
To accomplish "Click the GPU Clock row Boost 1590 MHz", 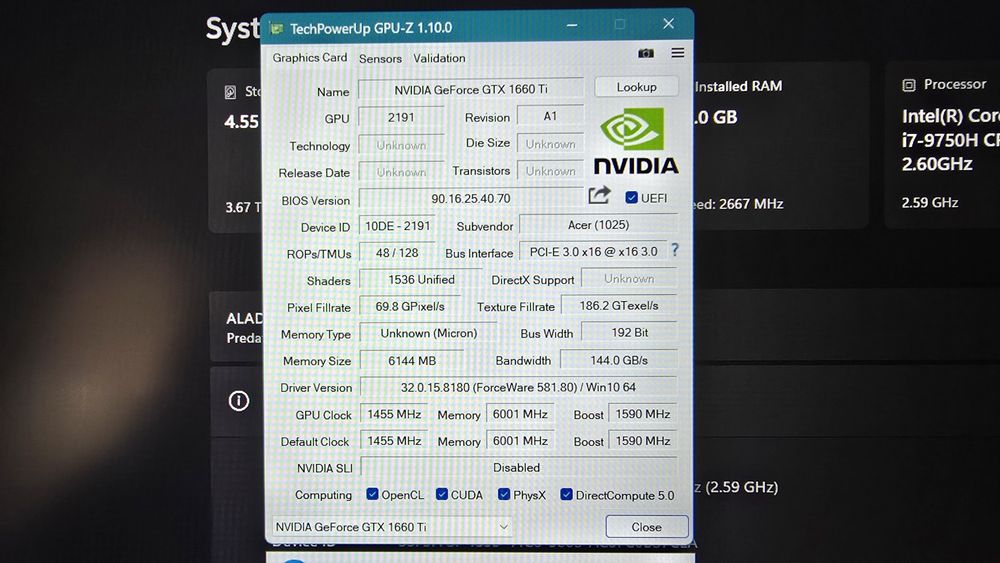I will [642, 414].
